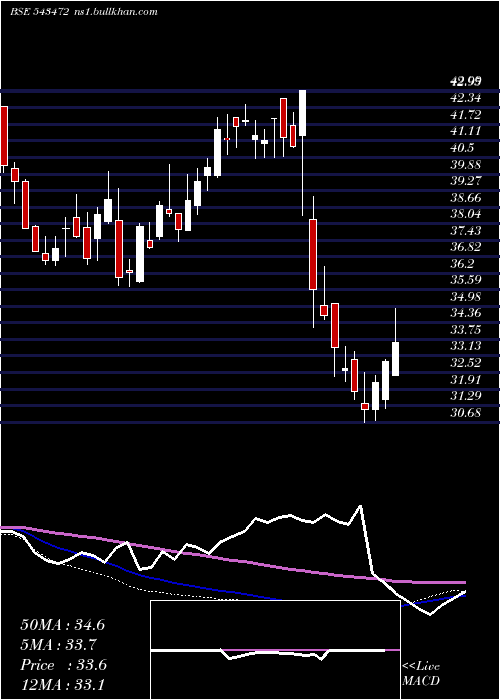
Task: Click the 41.72 price axis label
Action: (465, 115)
